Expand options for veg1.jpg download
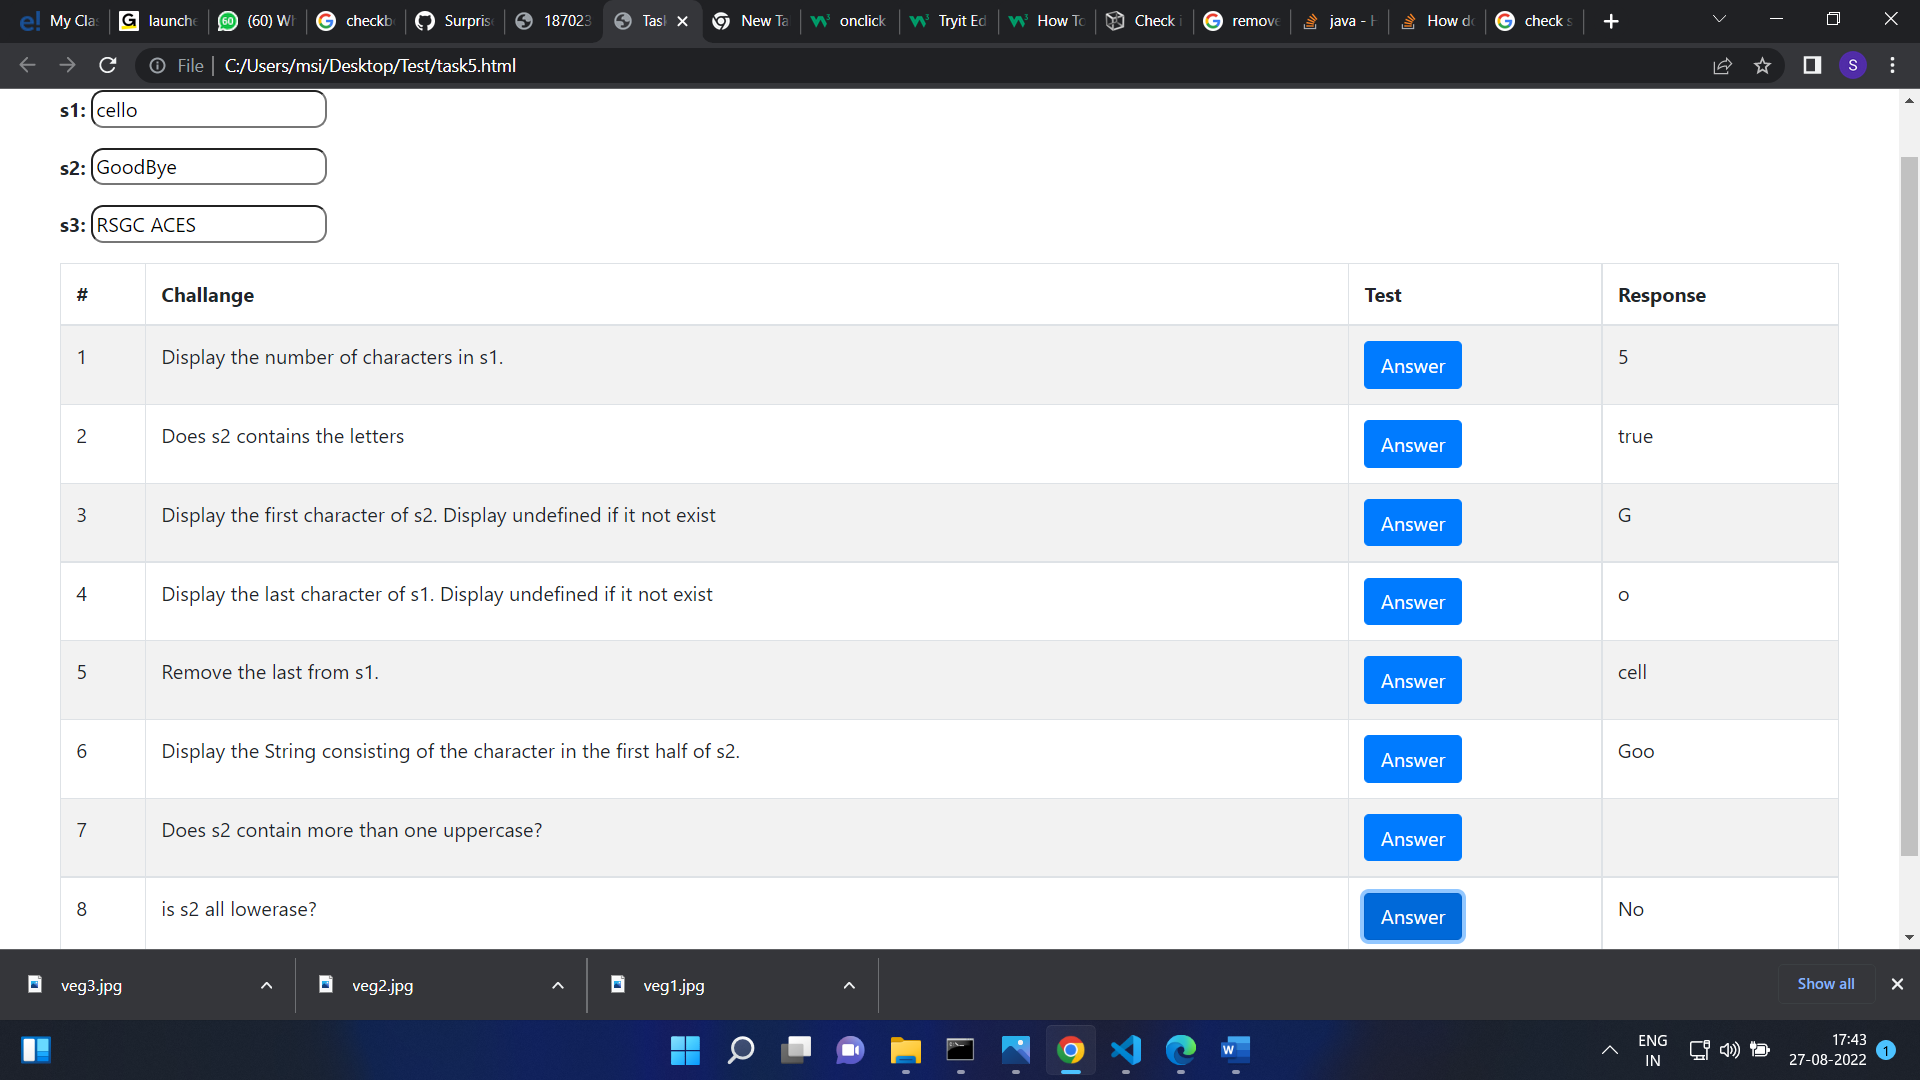 pyautogui.click(x=849, y=986)
